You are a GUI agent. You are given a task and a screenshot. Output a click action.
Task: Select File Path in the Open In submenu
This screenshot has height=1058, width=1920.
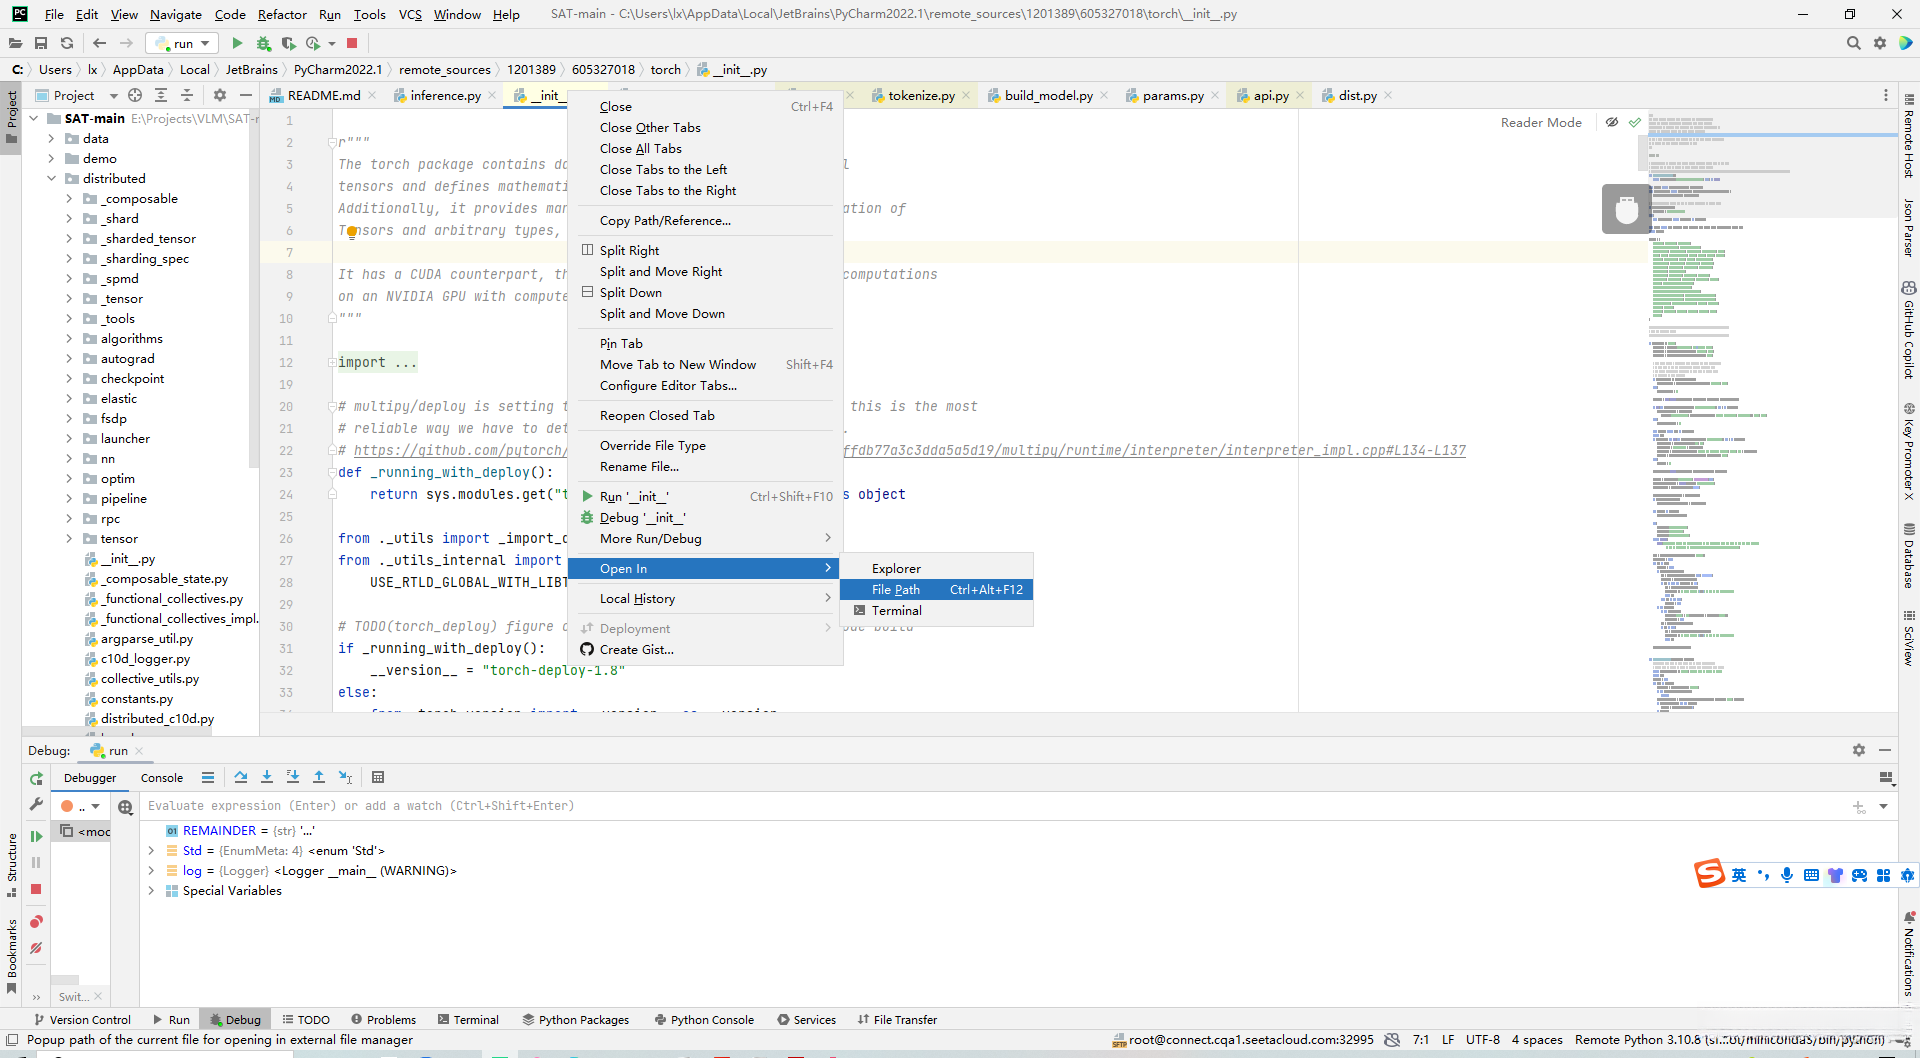click(896, 590)
